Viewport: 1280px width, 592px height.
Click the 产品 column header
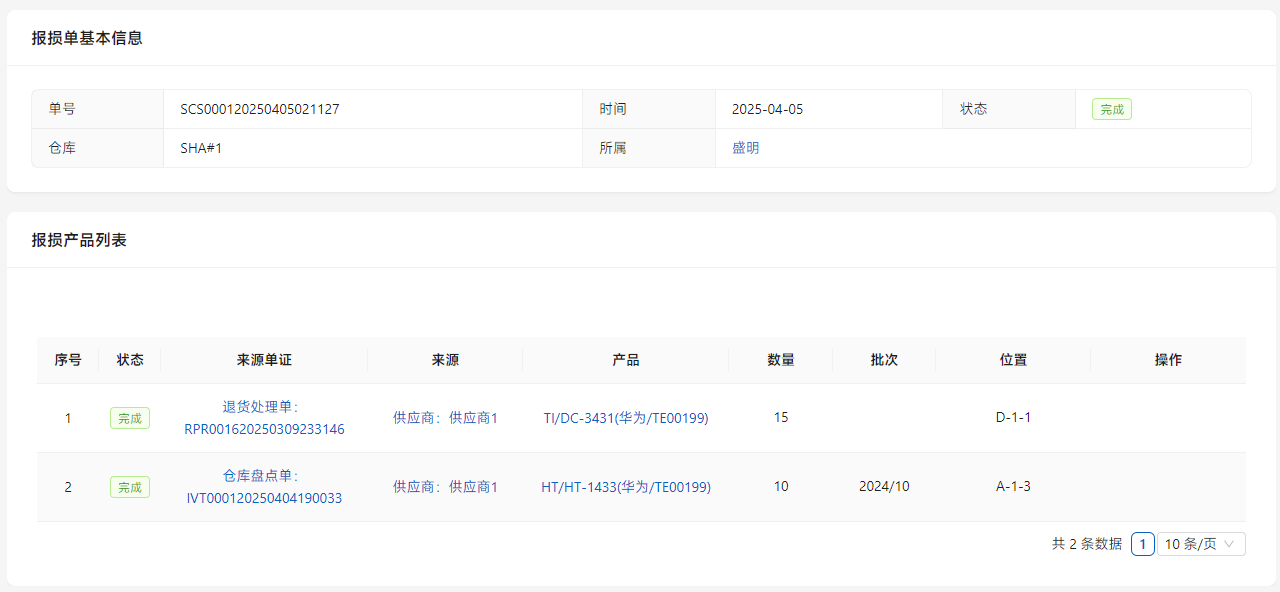click(626, 360)
